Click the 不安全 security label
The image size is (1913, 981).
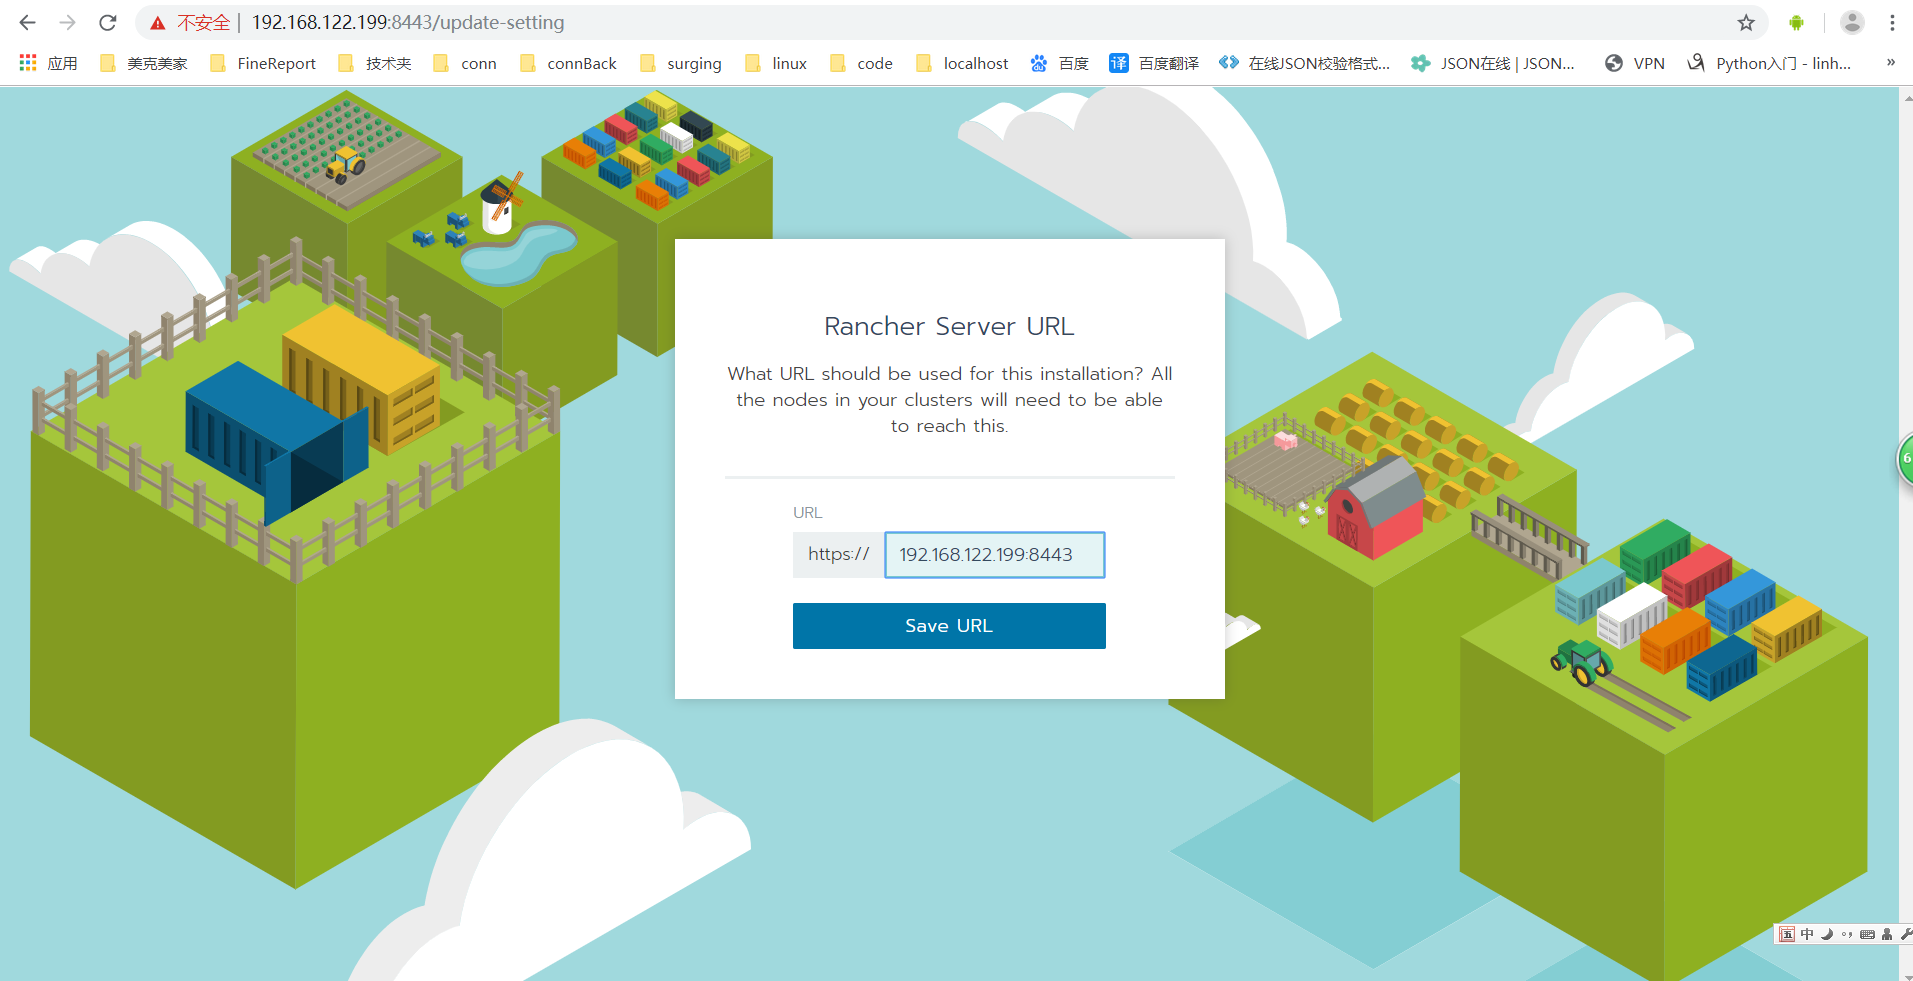pos(203,23)
